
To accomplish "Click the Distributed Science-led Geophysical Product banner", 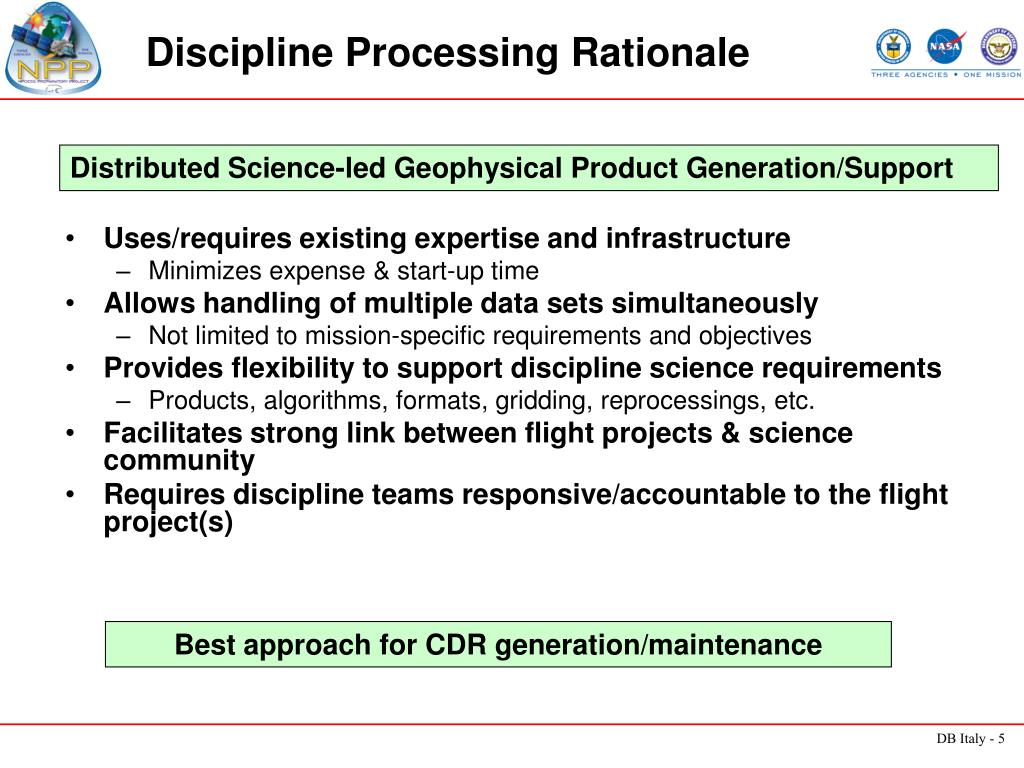I will coord(529,168).
